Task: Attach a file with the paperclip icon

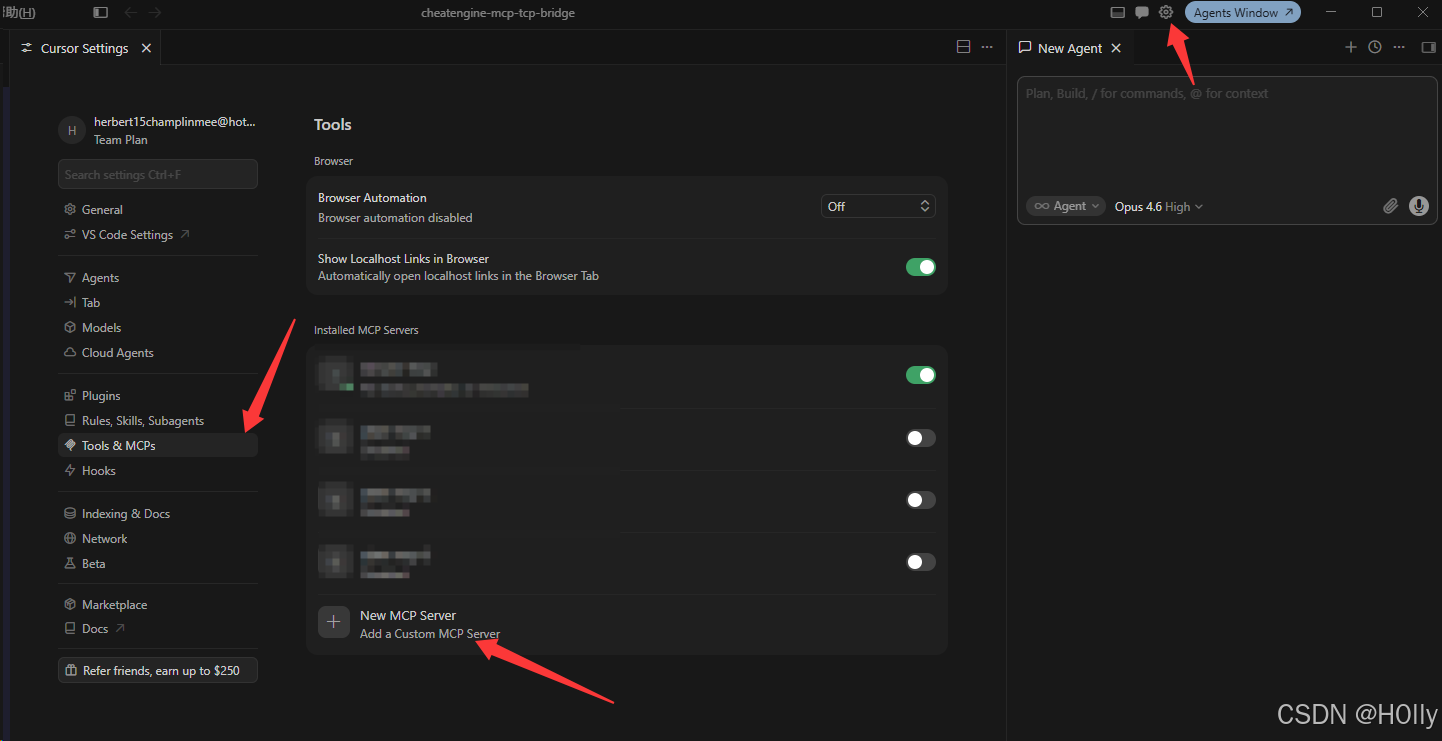Action: click(x=1390, y=206)
